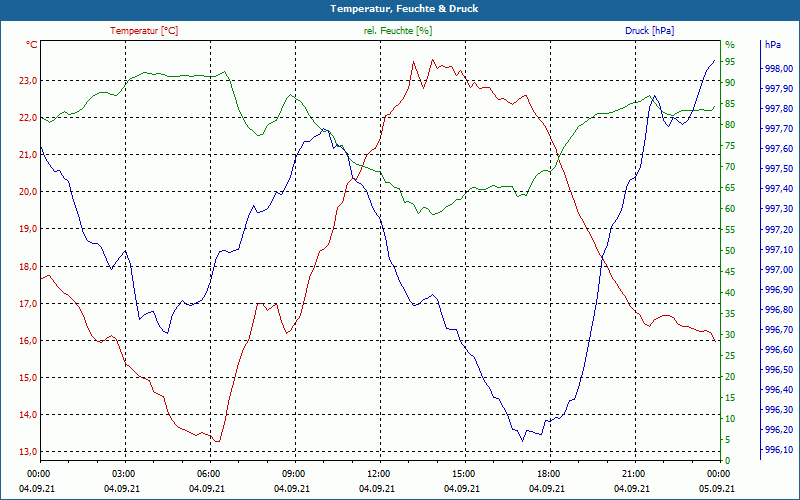The image size is (800, 500).
Task: Click the '03:00' time axis label
Action: coord(122,473)
